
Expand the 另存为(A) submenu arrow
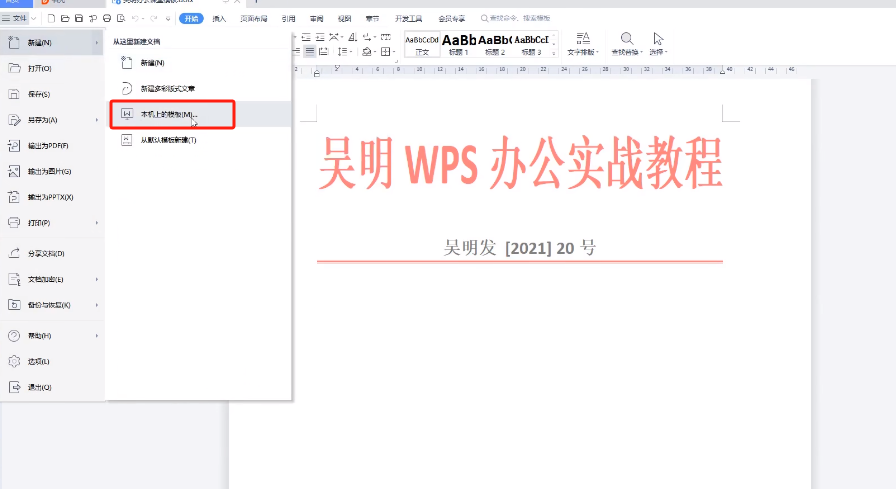point(97,120)
